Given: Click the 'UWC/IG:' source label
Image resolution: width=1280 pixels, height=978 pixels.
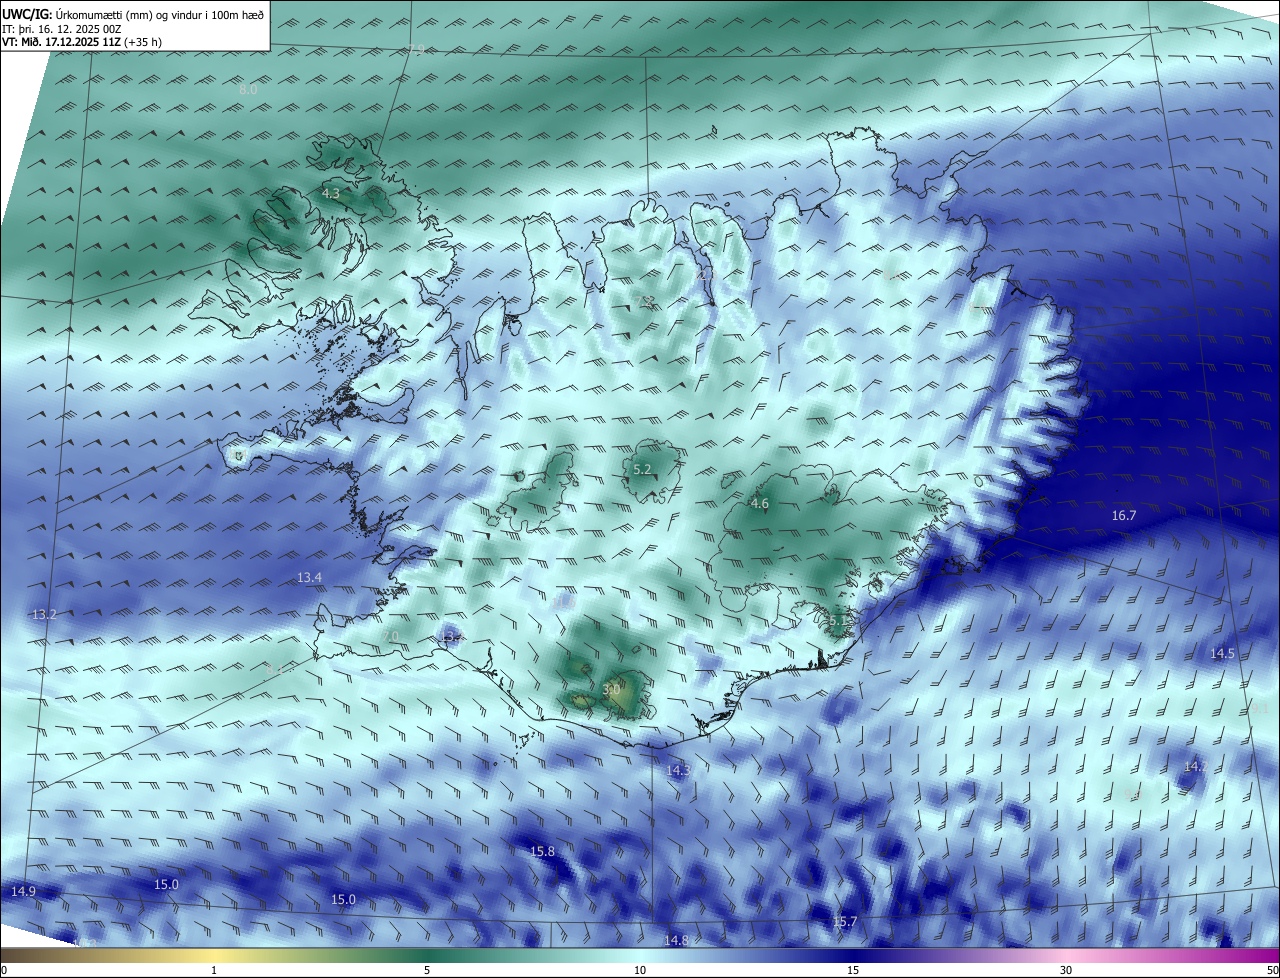Looking at the screenshot, I should click(x=28, y=13).
